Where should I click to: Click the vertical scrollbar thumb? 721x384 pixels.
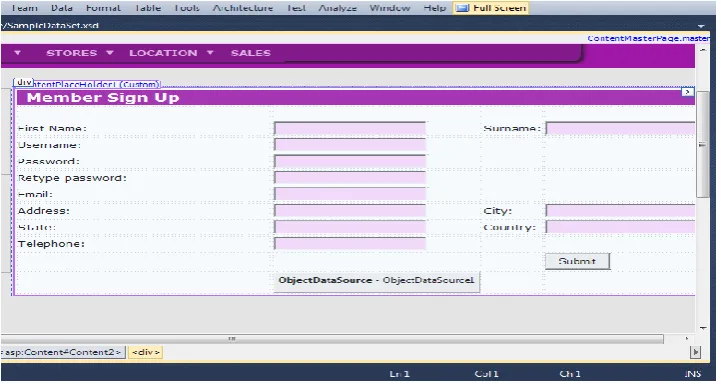[x=703, y=144]
